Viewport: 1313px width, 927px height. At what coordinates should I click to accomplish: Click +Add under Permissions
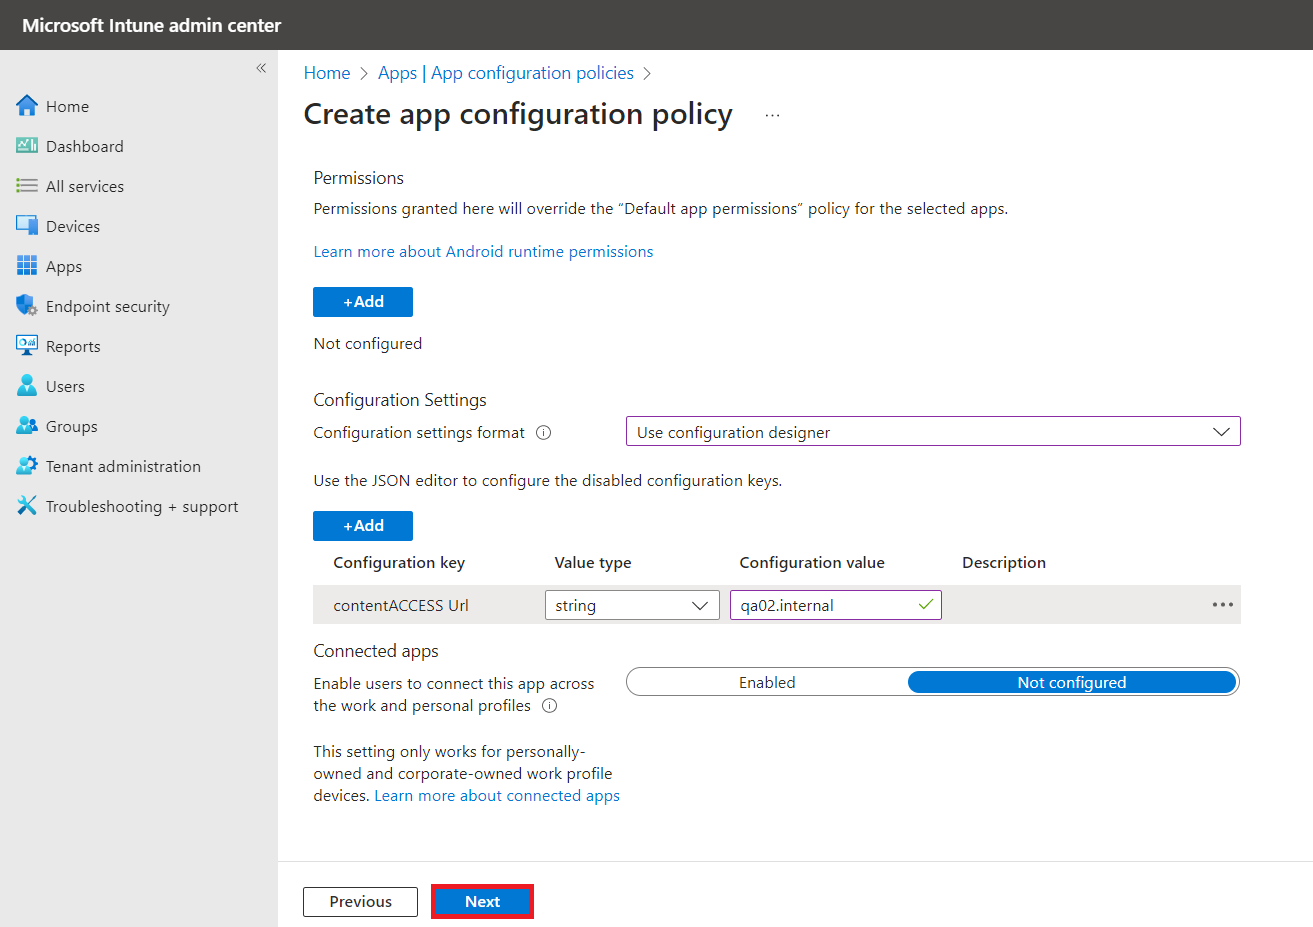(363, 302)
